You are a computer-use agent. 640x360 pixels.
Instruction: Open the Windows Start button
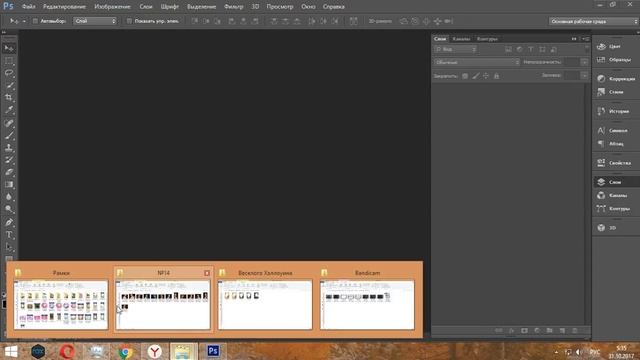11,351
